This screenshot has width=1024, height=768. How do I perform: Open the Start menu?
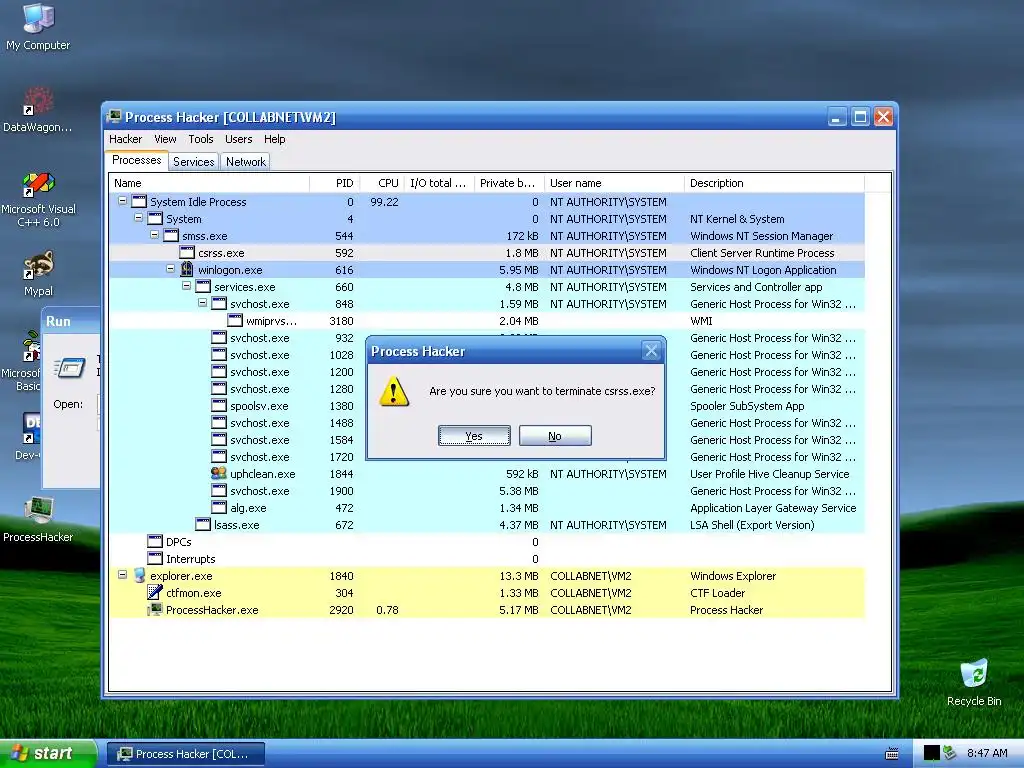48,753
